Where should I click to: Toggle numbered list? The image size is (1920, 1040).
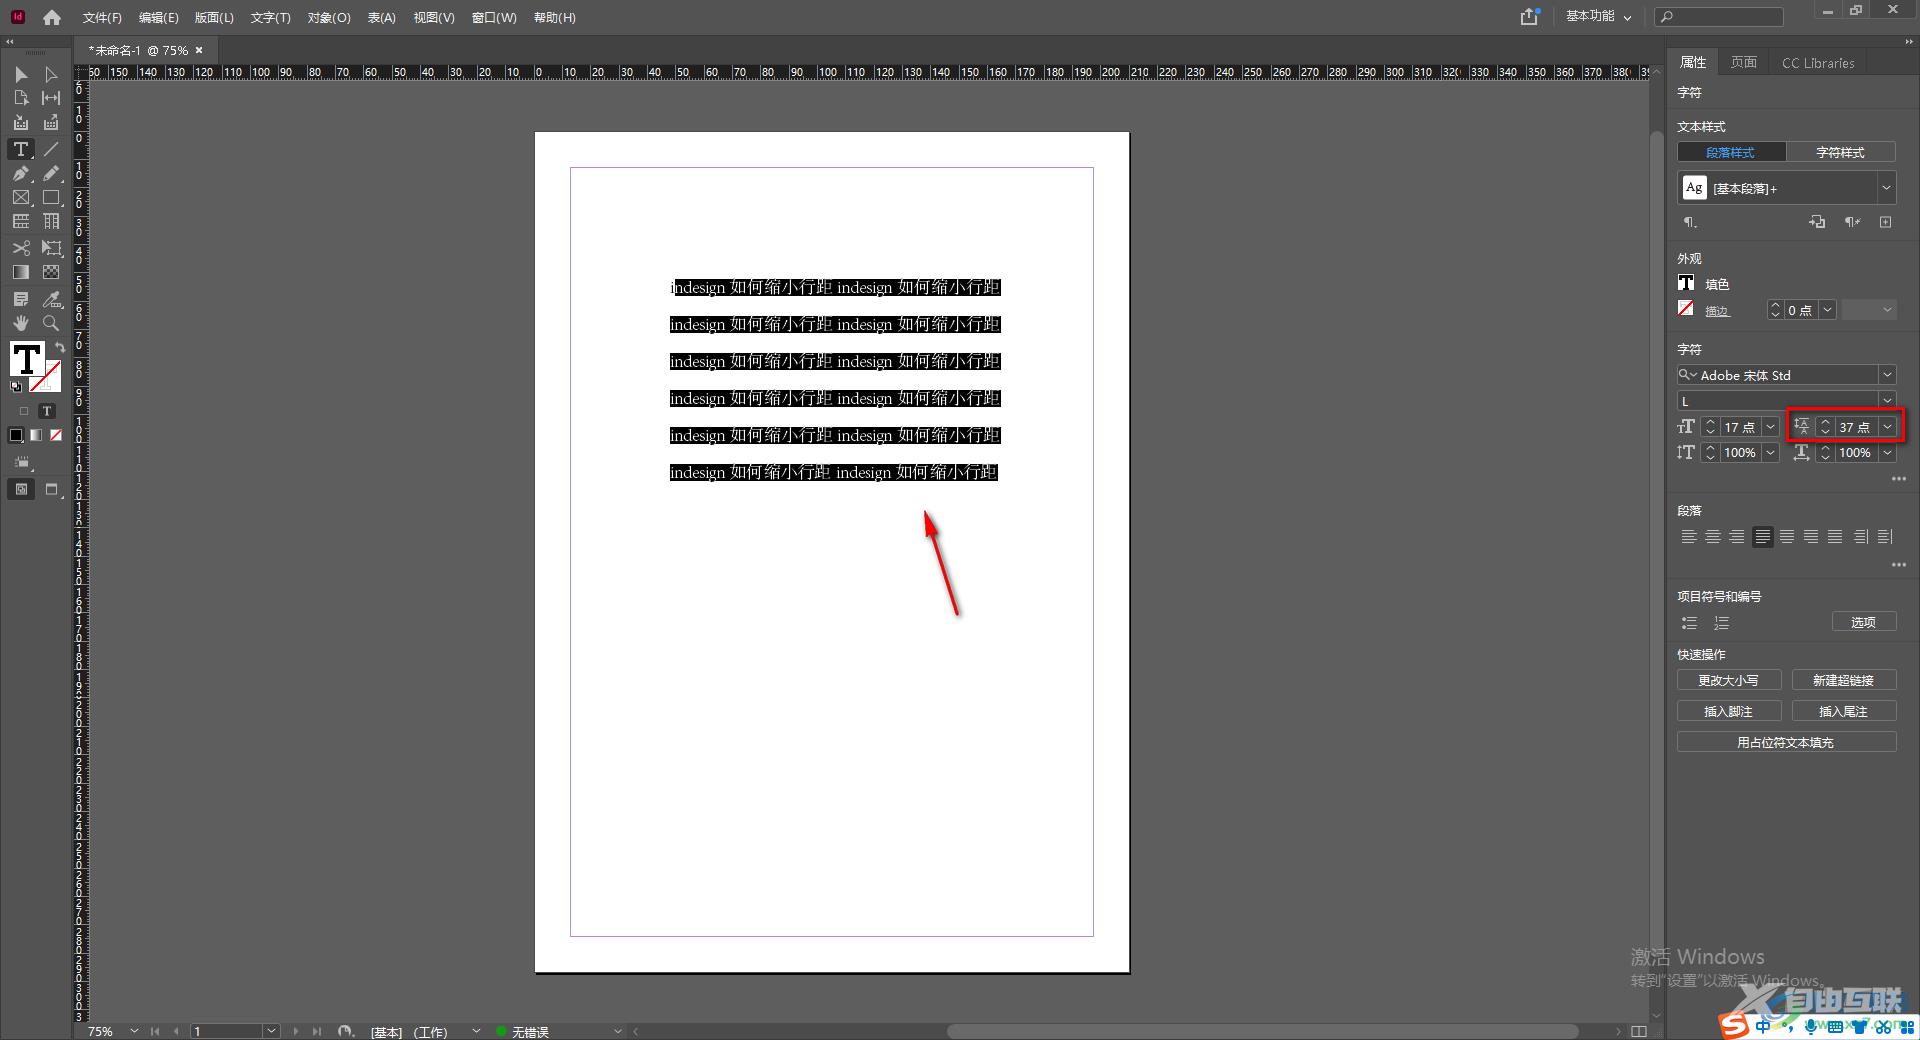[x=1721, y=623]
